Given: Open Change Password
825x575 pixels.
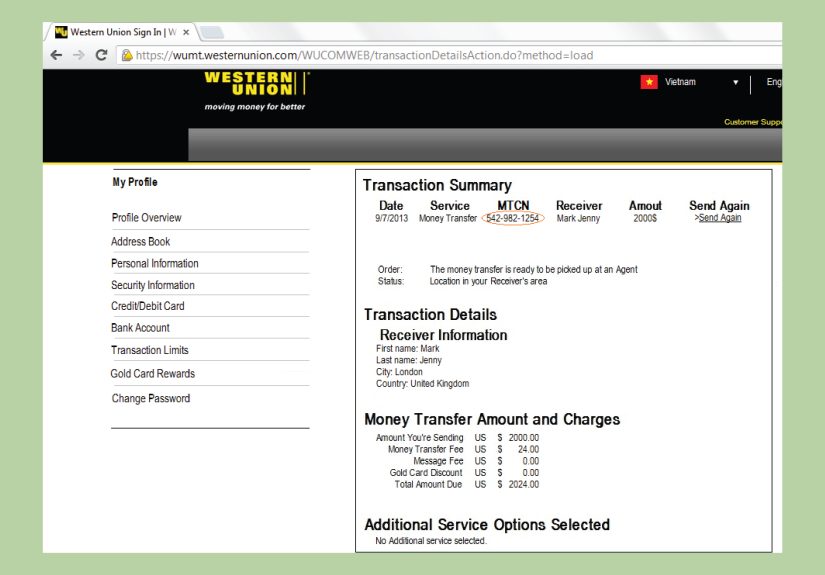Looking at the screenshot, I should [x=150, y=398].
